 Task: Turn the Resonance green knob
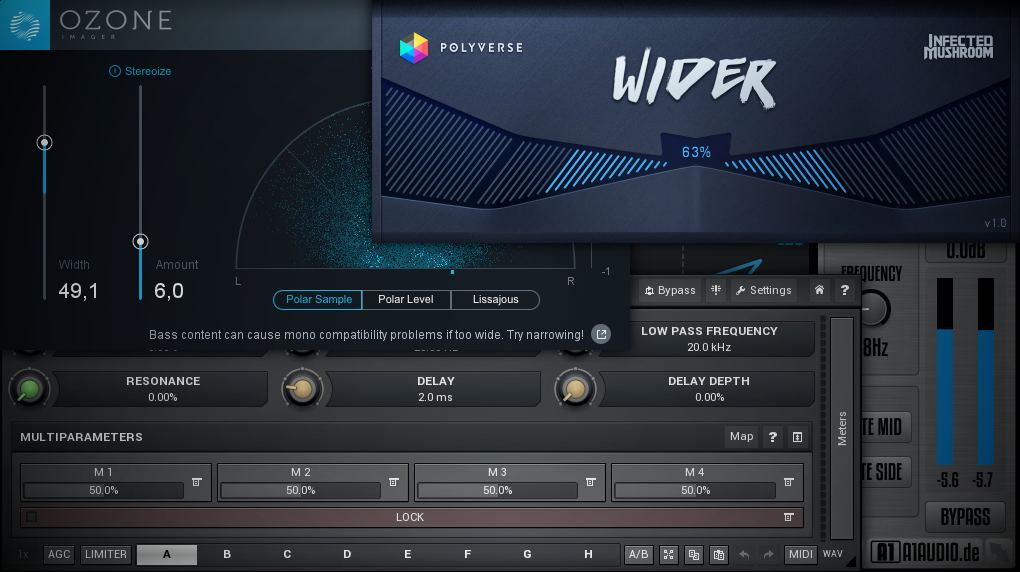tap(29, 389)
